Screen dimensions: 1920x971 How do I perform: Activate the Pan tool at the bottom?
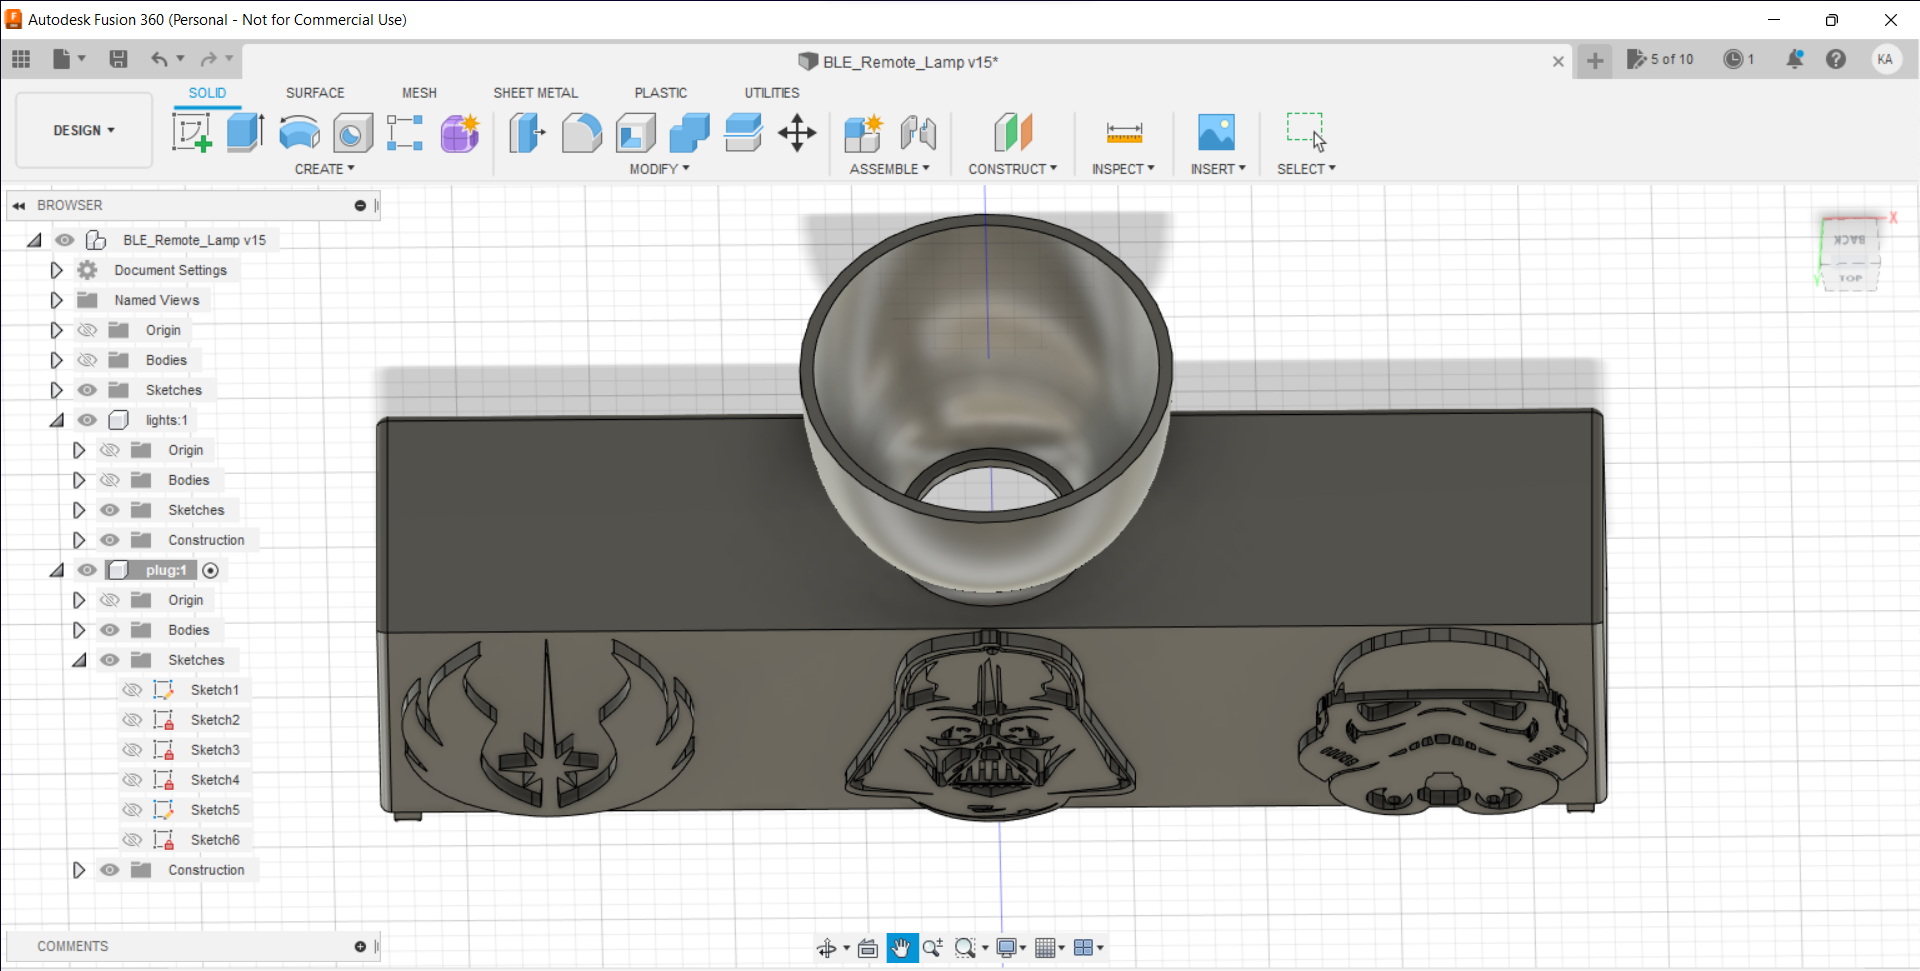902,947
